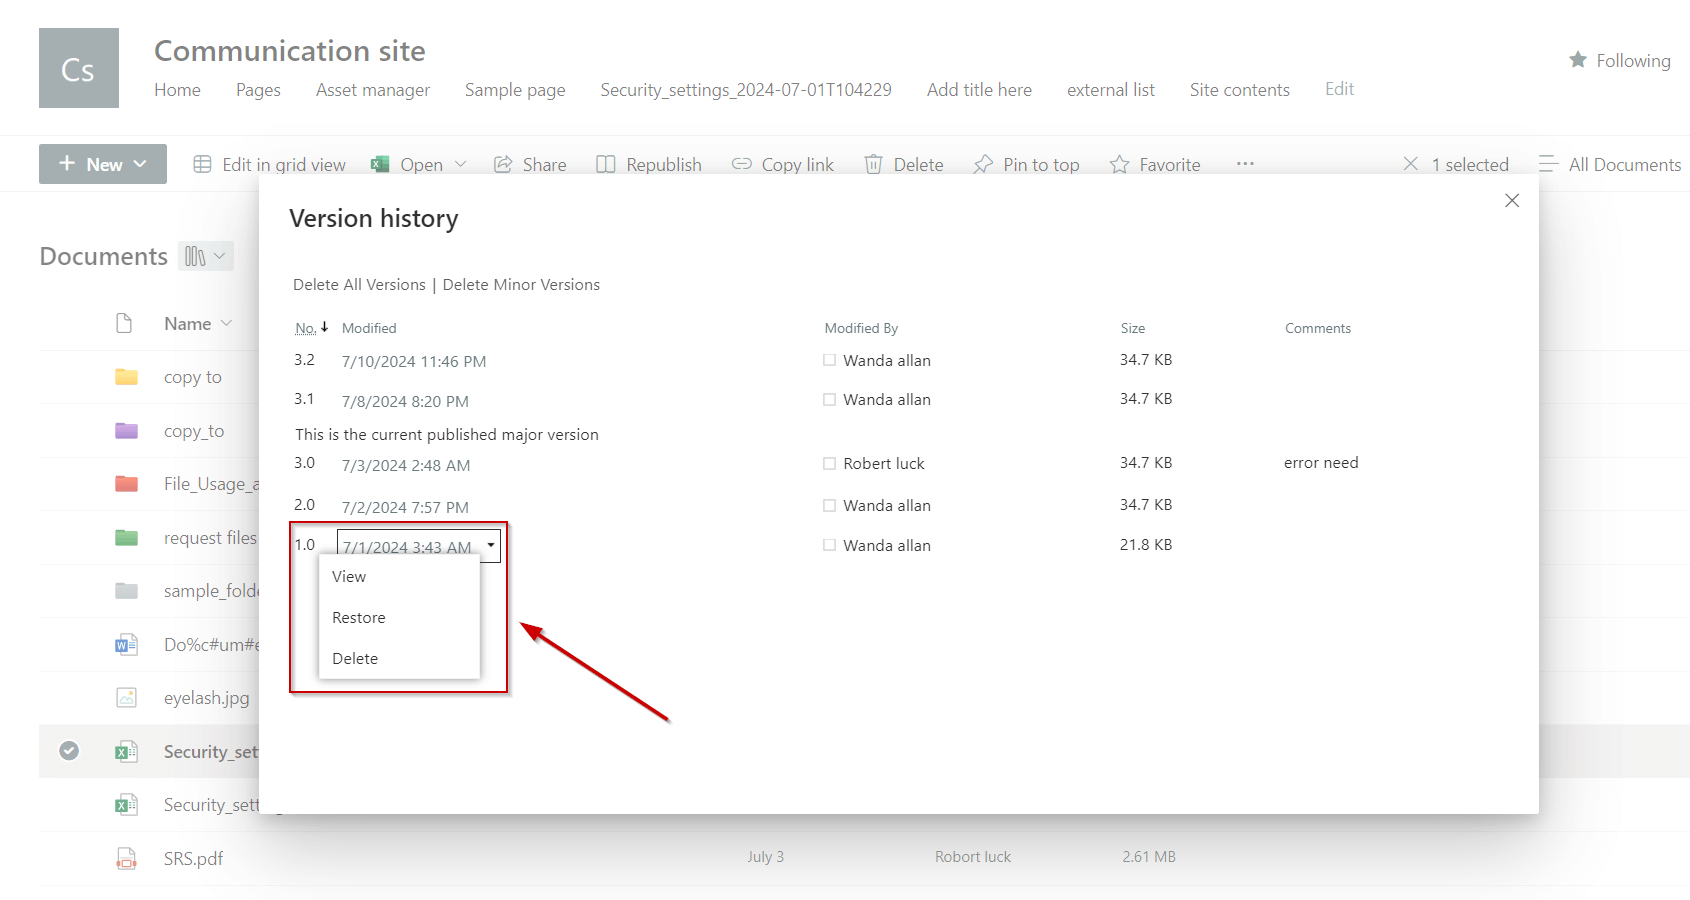Screen dimensions: 1690x900
Task: Click the Pin to top icon
Action: (x=982, y=163)
